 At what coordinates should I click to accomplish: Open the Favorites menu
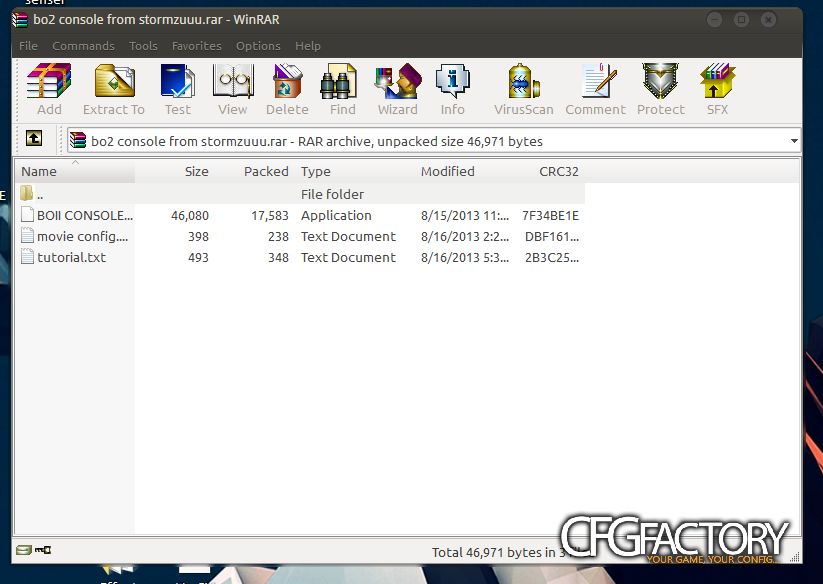coord(197,46)
